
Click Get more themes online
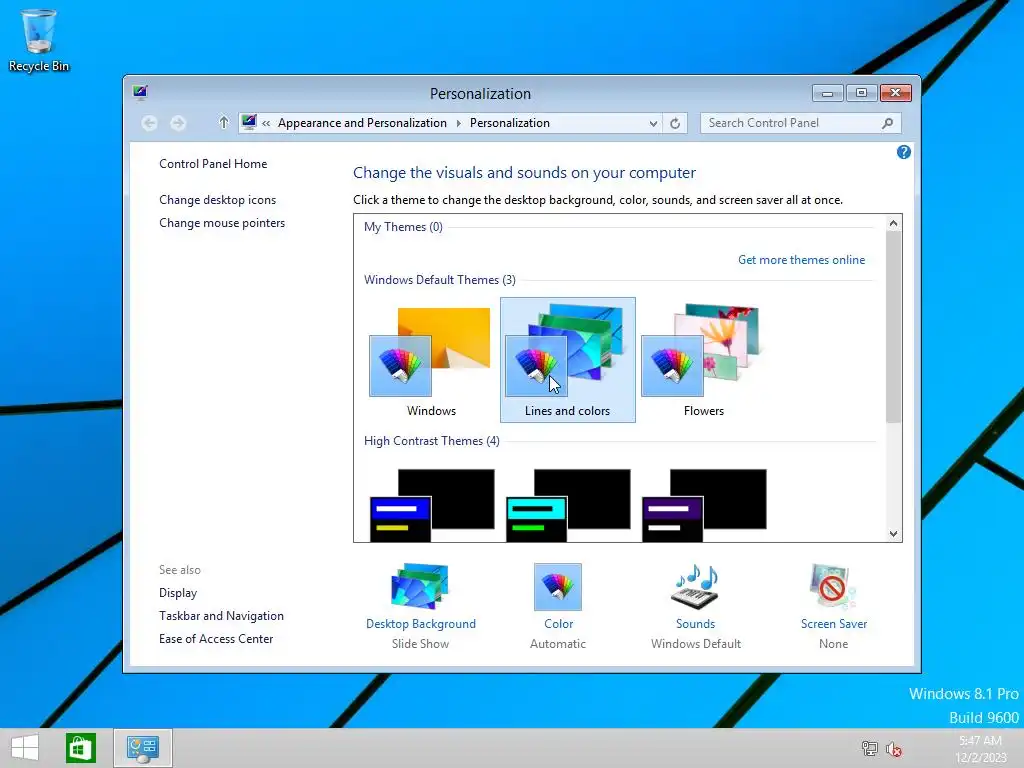[x=801, y=260]
